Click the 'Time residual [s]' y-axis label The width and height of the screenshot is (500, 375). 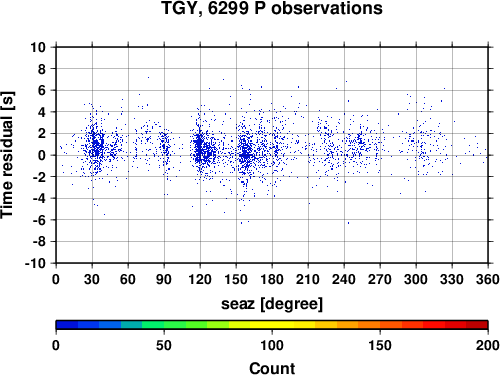pyautogui.click(x=7, y=155)
